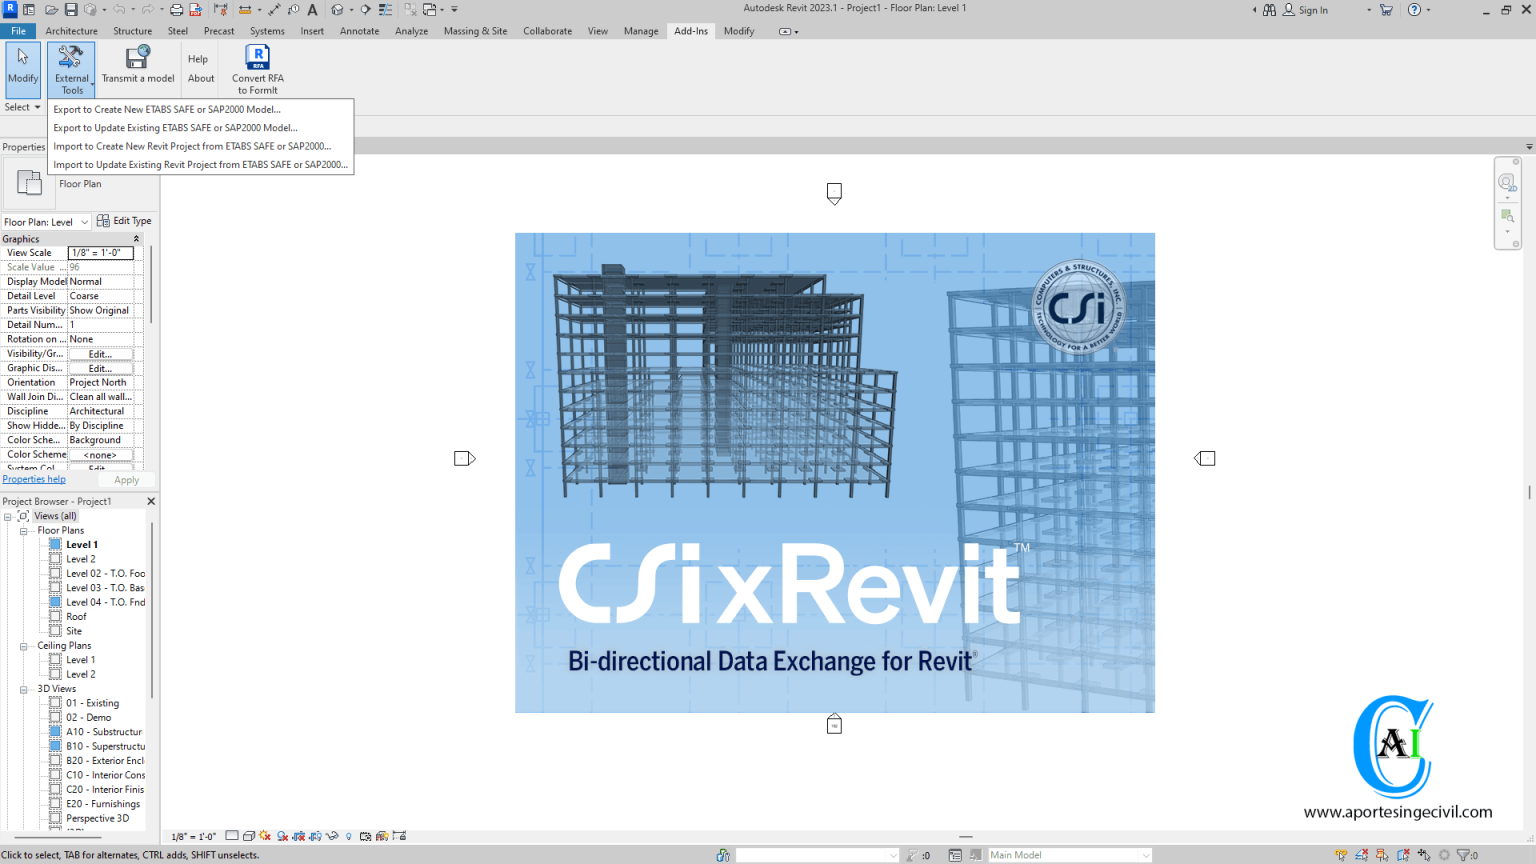Open the File tab
This screenshot has width=1536, height=864.
tap(18, 31)
